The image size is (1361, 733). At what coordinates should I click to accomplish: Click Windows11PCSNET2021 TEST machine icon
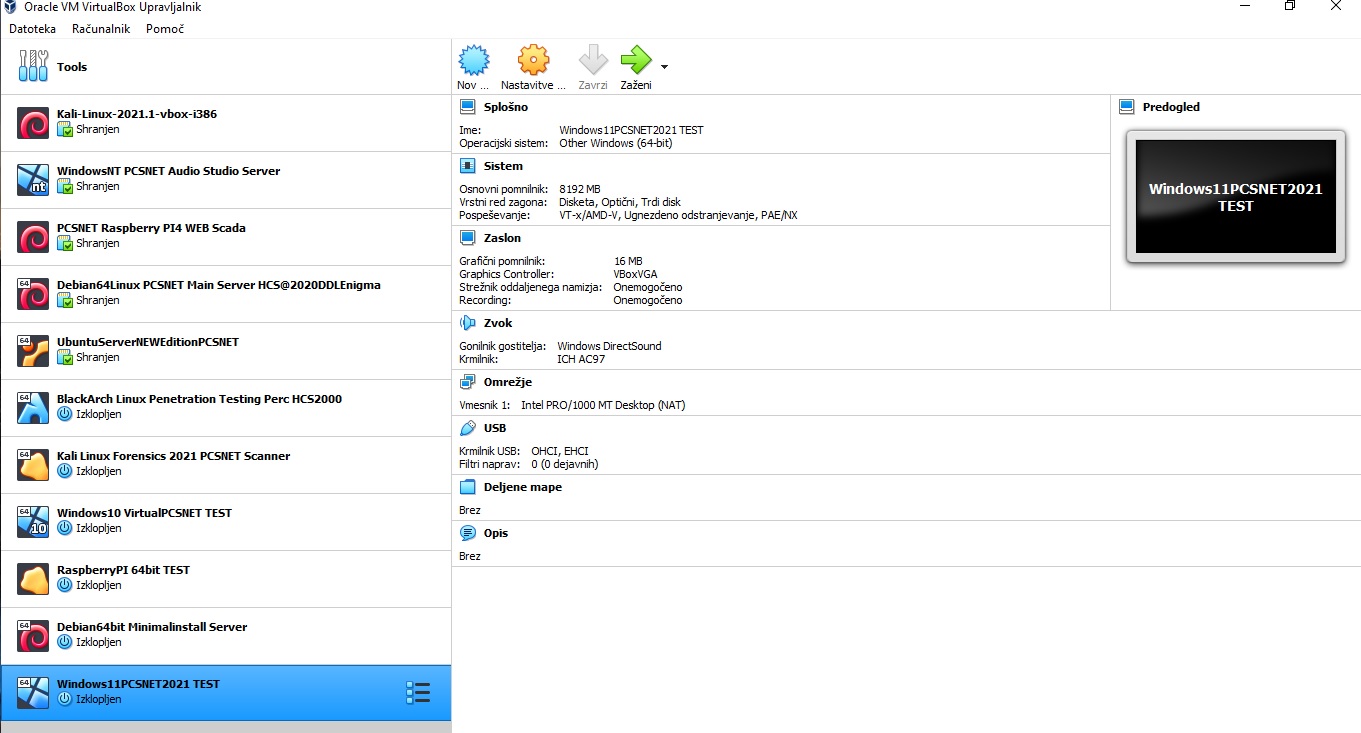point(33,692)
